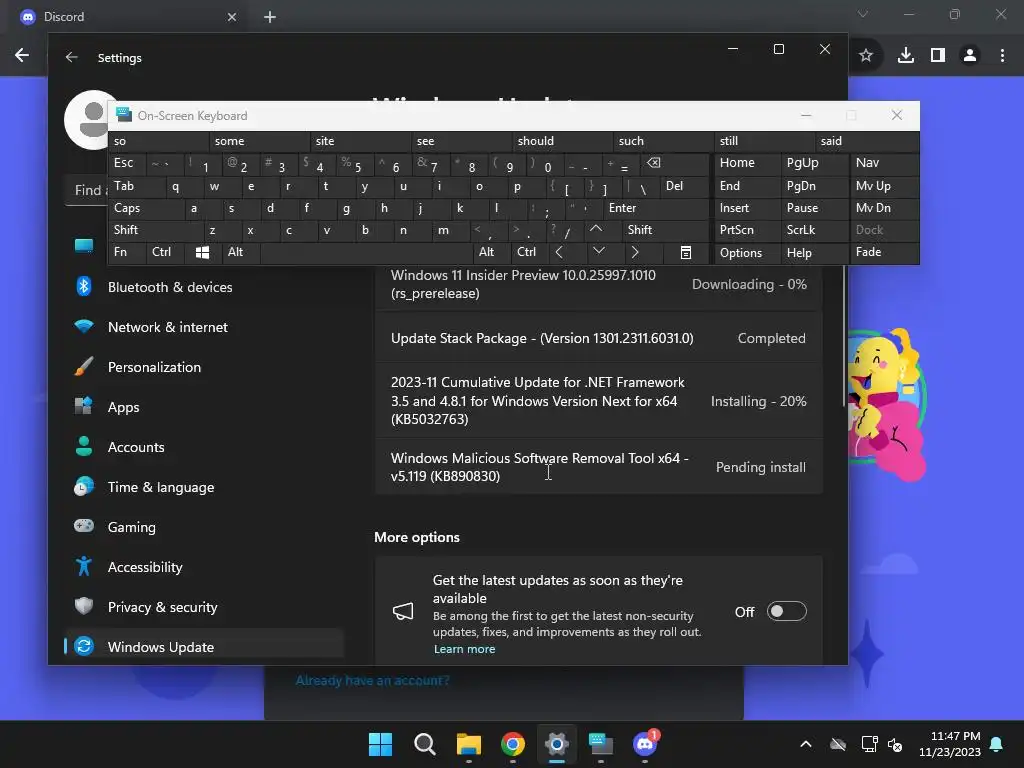Toggle the Fn key on the On-Screen Keyboard

[127, 252]
